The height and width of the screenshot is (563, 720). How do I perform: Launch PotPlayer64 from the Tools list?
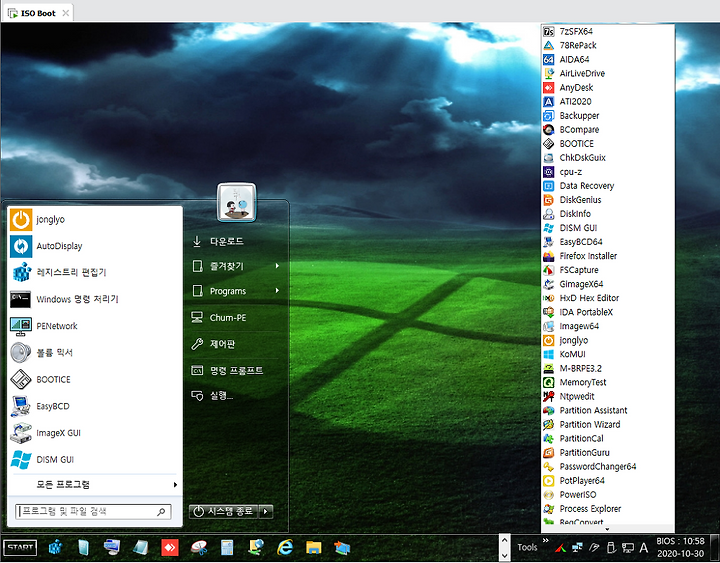tap(608, 481)
